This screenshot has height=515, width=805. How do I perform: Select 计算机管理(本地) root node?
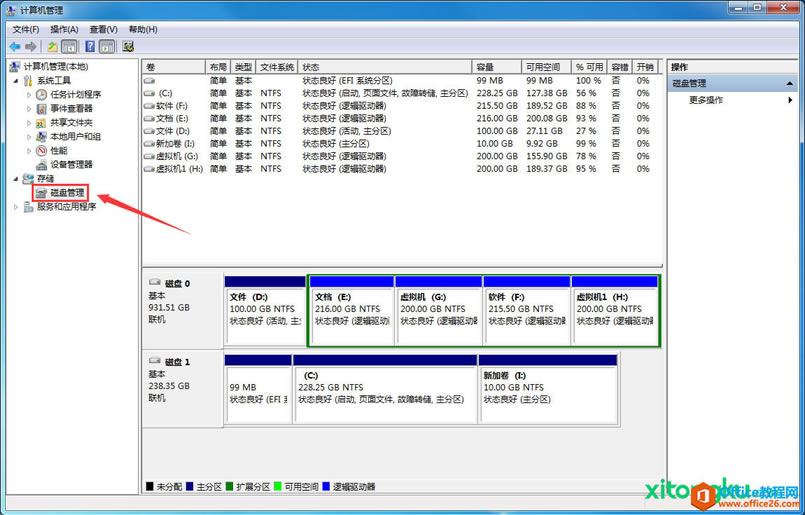55,67
